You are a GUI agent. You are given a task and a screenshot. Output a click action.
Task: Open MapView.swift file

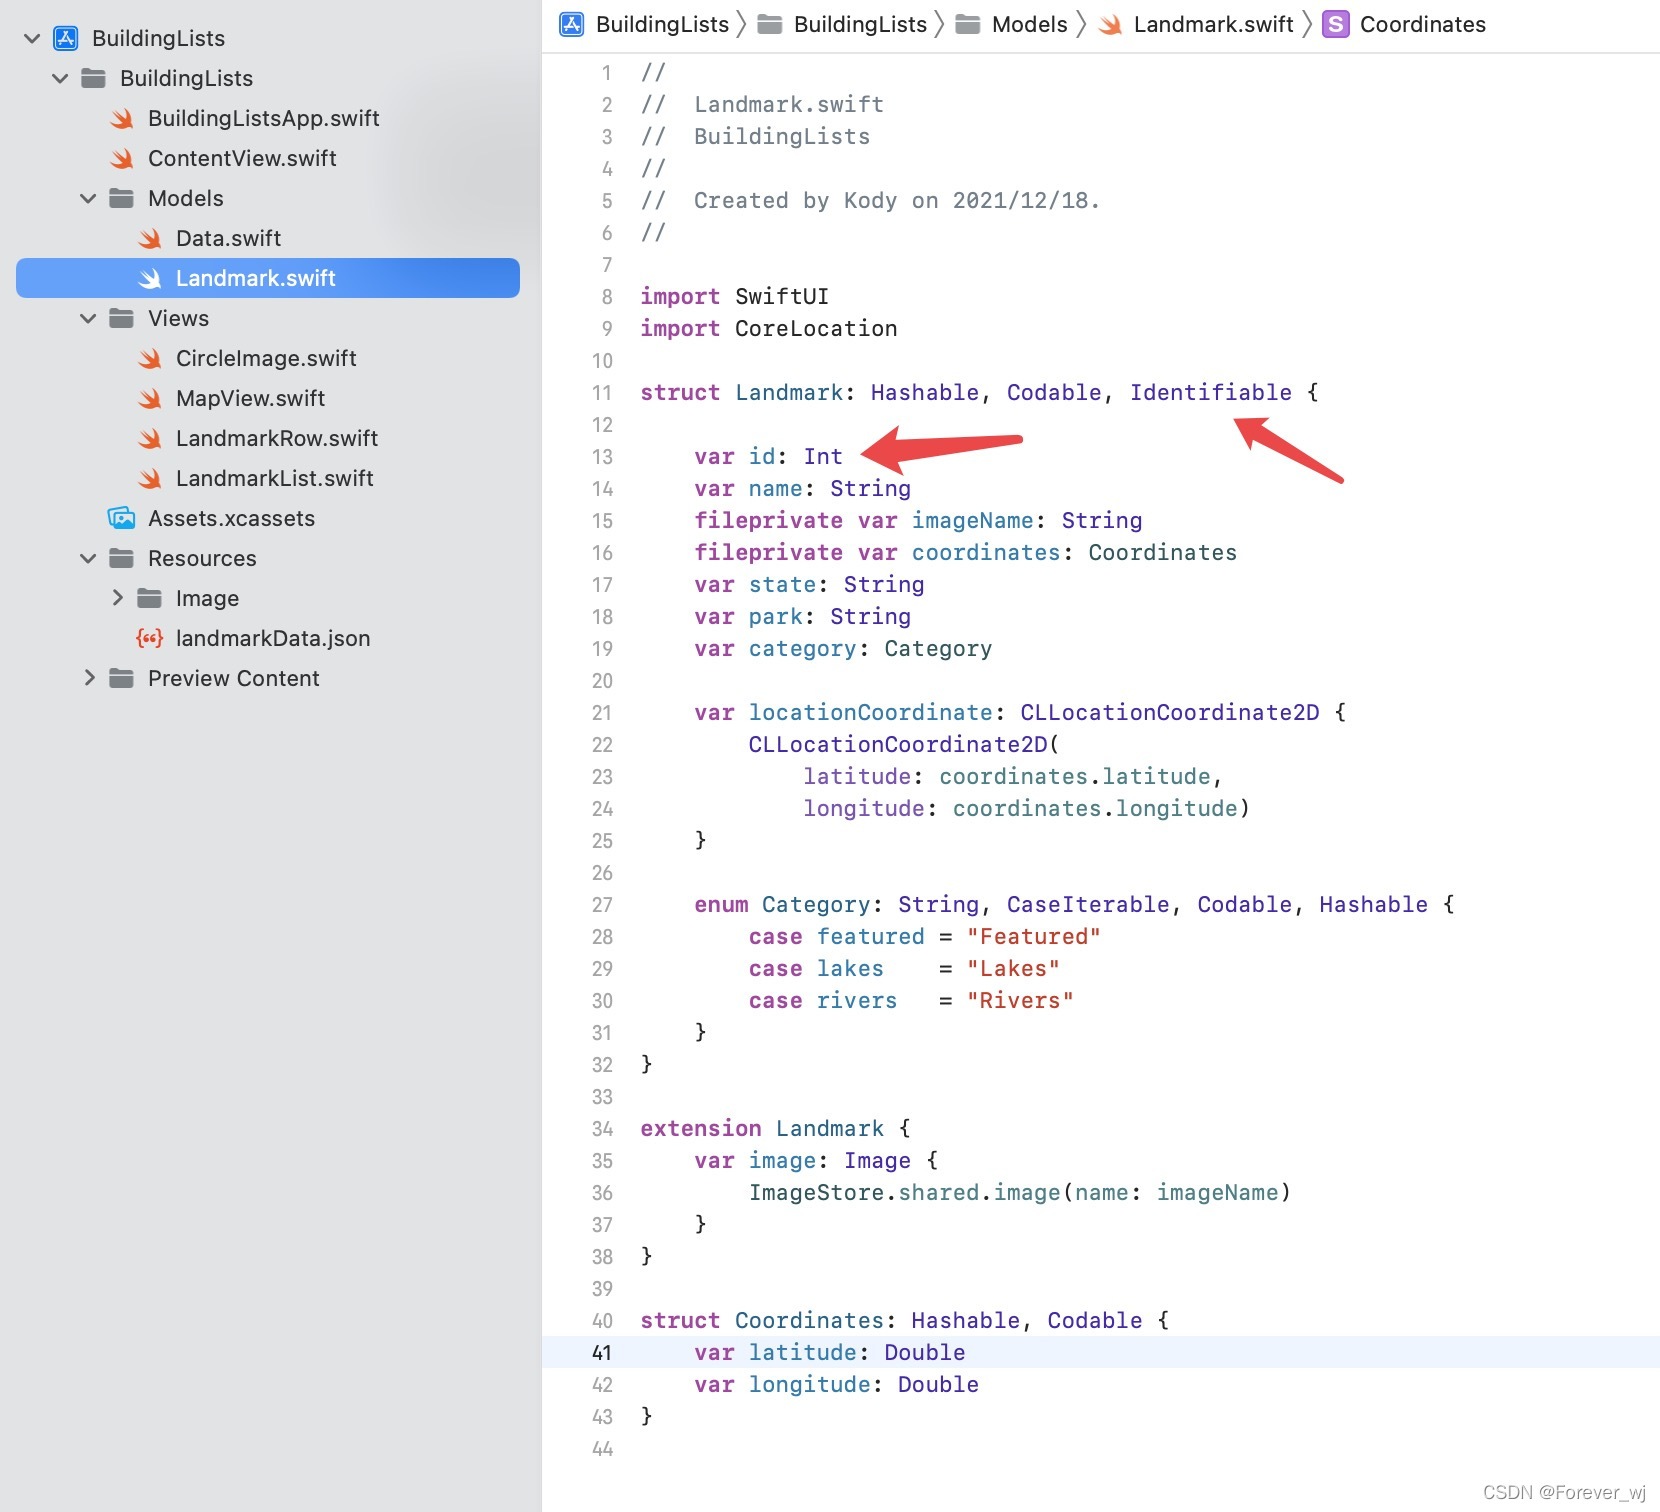tap(250, 398)
